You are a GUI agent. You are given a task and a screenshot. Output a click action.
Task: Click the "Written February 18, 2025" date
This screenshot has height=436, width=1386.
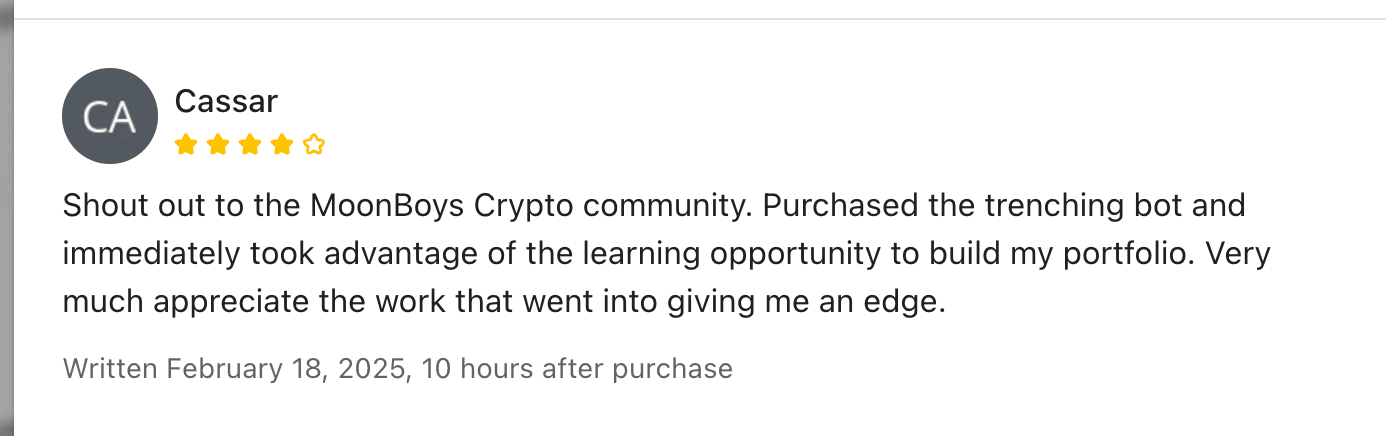(234, 369)
